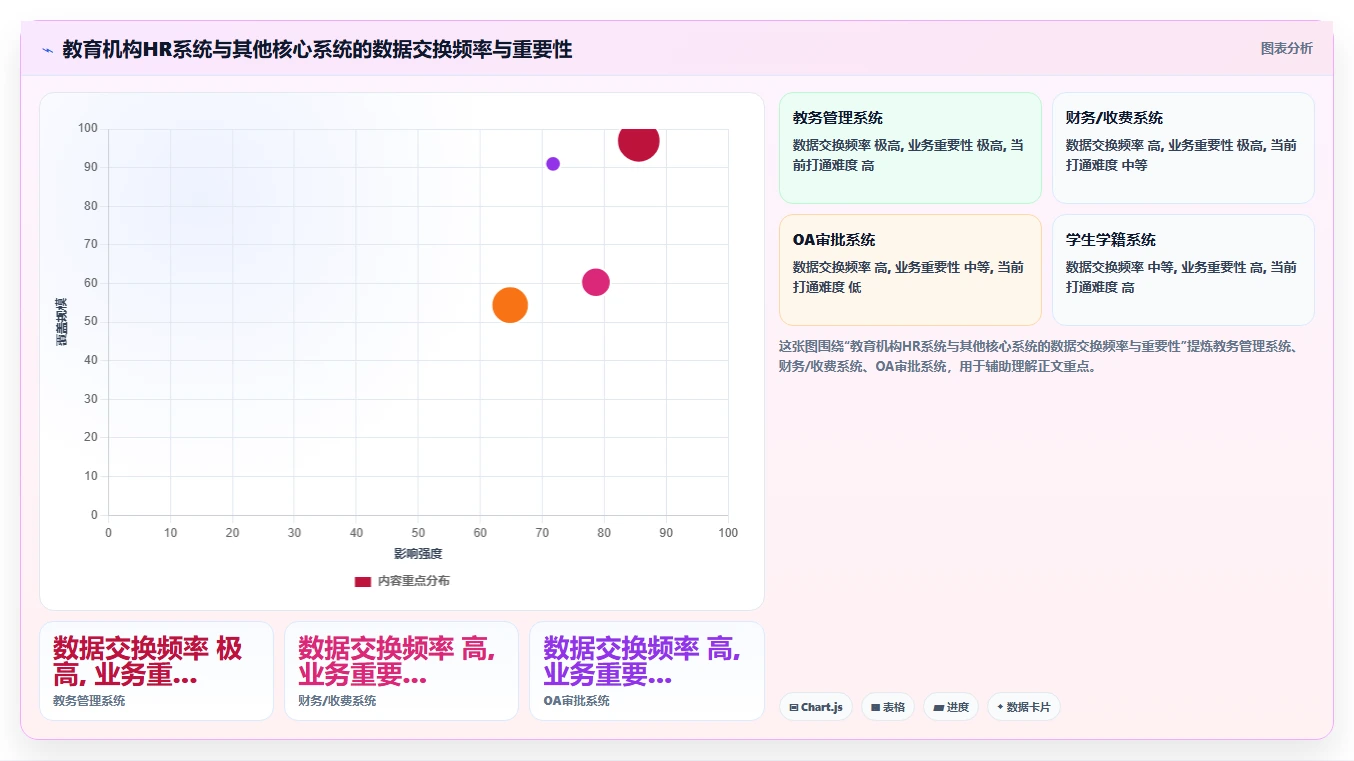This screenshot has height=761, width=1354.
Task: Select the red 教务管理系统 summary card
Action: pos(156,671)
